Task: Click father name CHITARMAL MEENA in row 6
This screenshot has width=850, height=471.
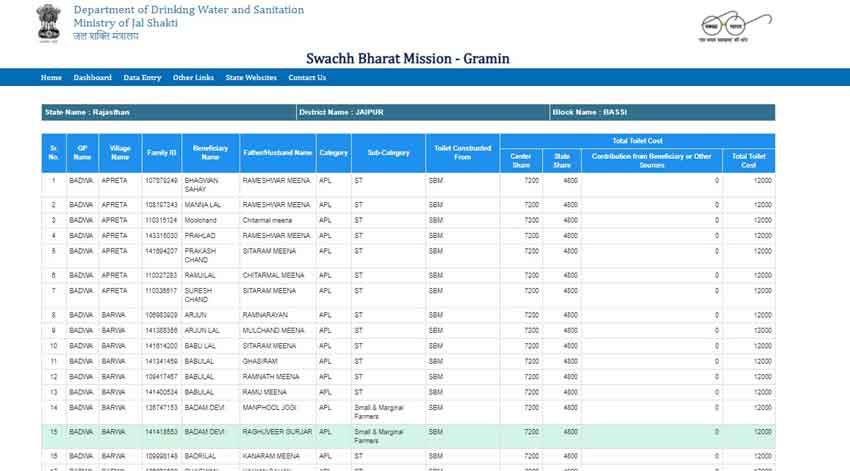Action: point(273,275)
